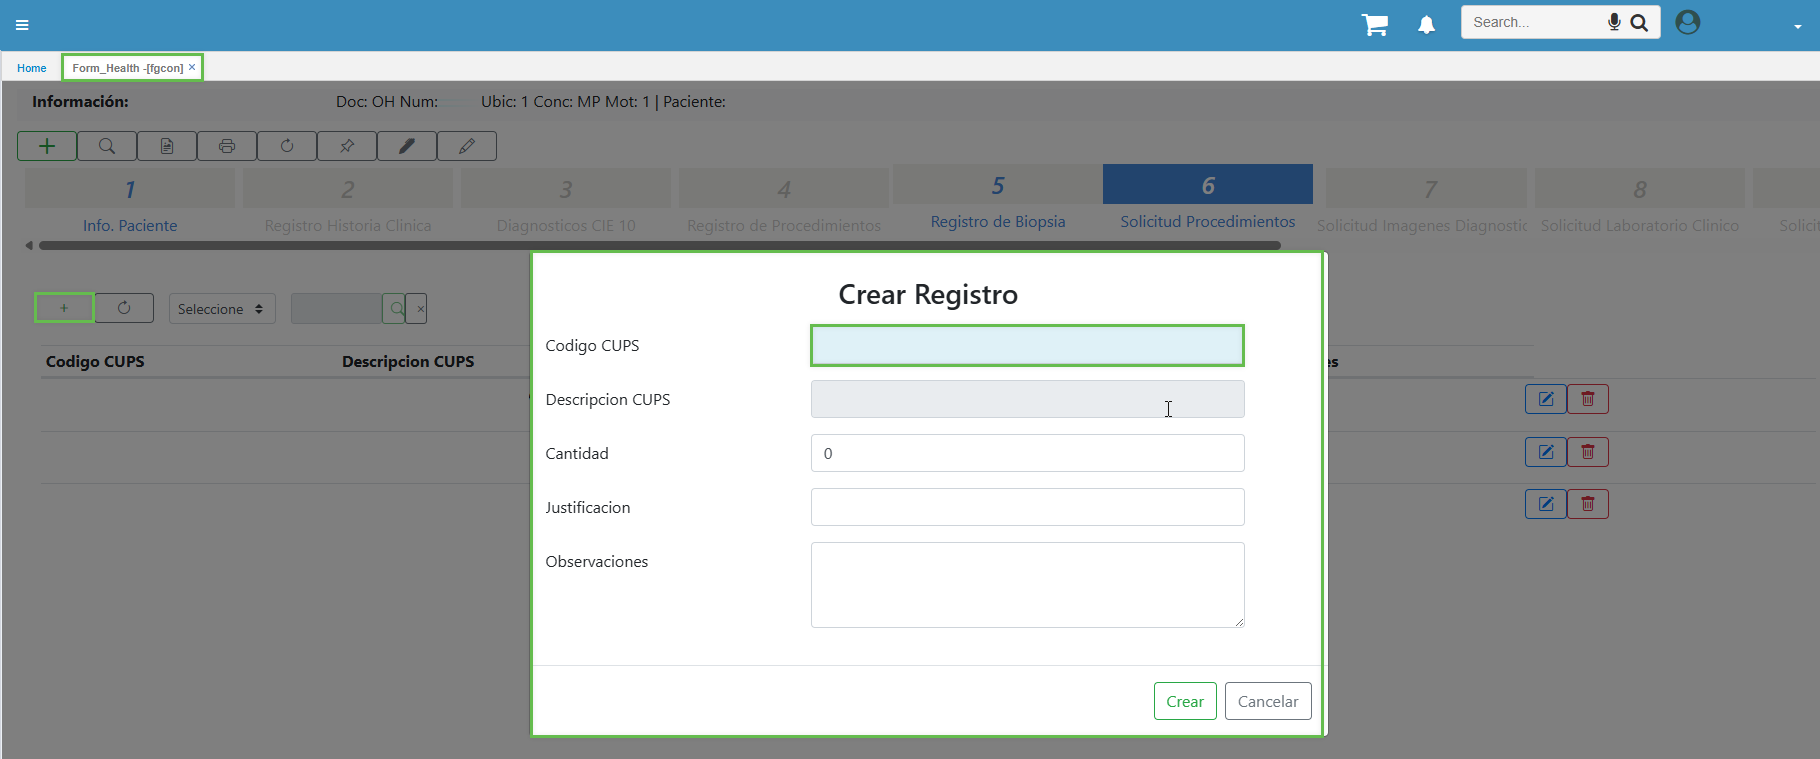Expand the user account dropdown arrow
This screenshot has height=759, width=1820.
coord(1797,27)
